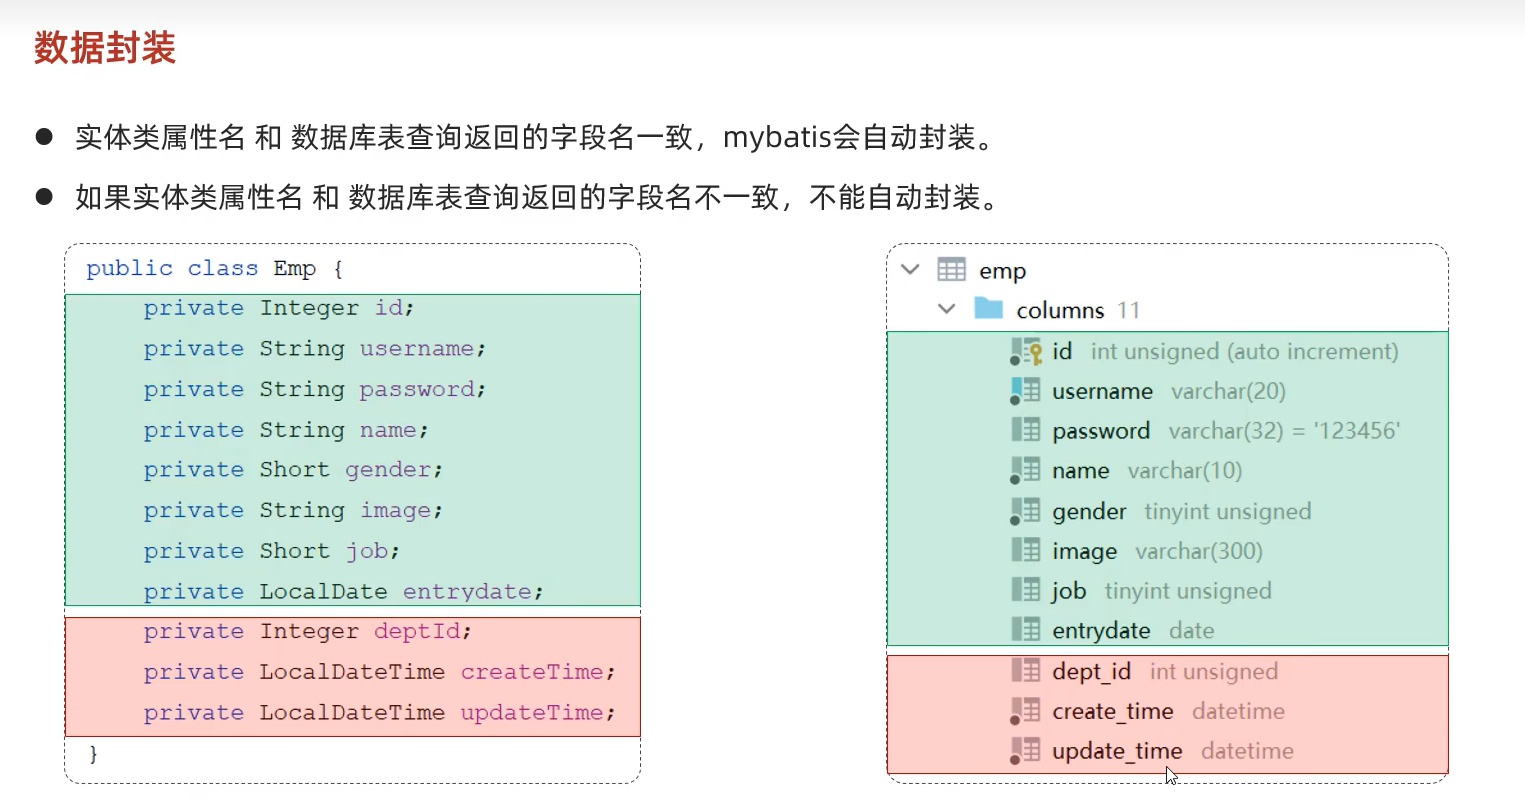Viewport: 1525px width, 801px height.
Task: Click the username column icon
Action: (x=1026, y=391)
